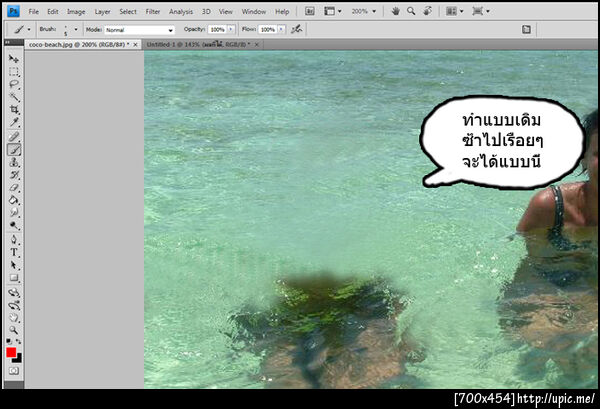Open the View menu
This screenshot has height=409, width=600.
225,12
